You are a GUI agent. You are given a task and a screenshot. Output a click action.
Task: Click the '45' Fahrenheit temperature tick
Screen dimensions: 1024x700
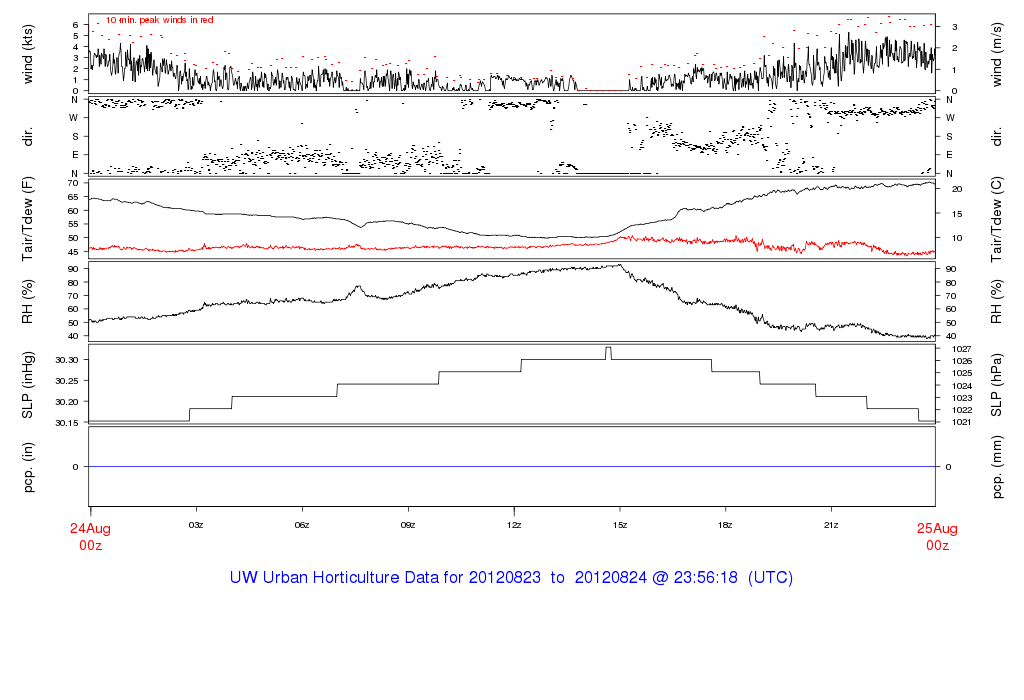pyautogui.click(x=73, y=252)
